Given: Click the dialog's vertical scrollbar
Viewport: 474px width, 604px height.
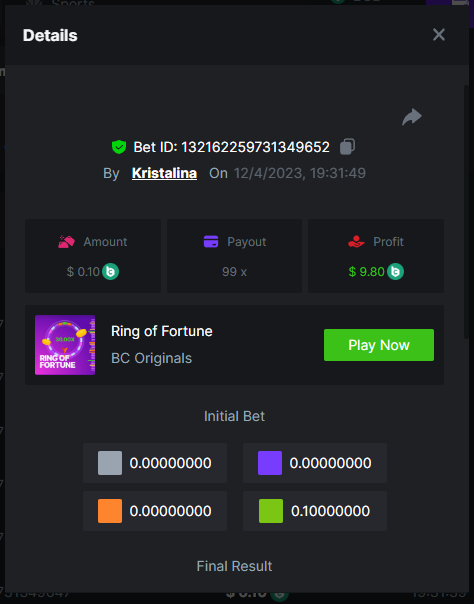Looking at the screenshot, I should coord(466,212).
